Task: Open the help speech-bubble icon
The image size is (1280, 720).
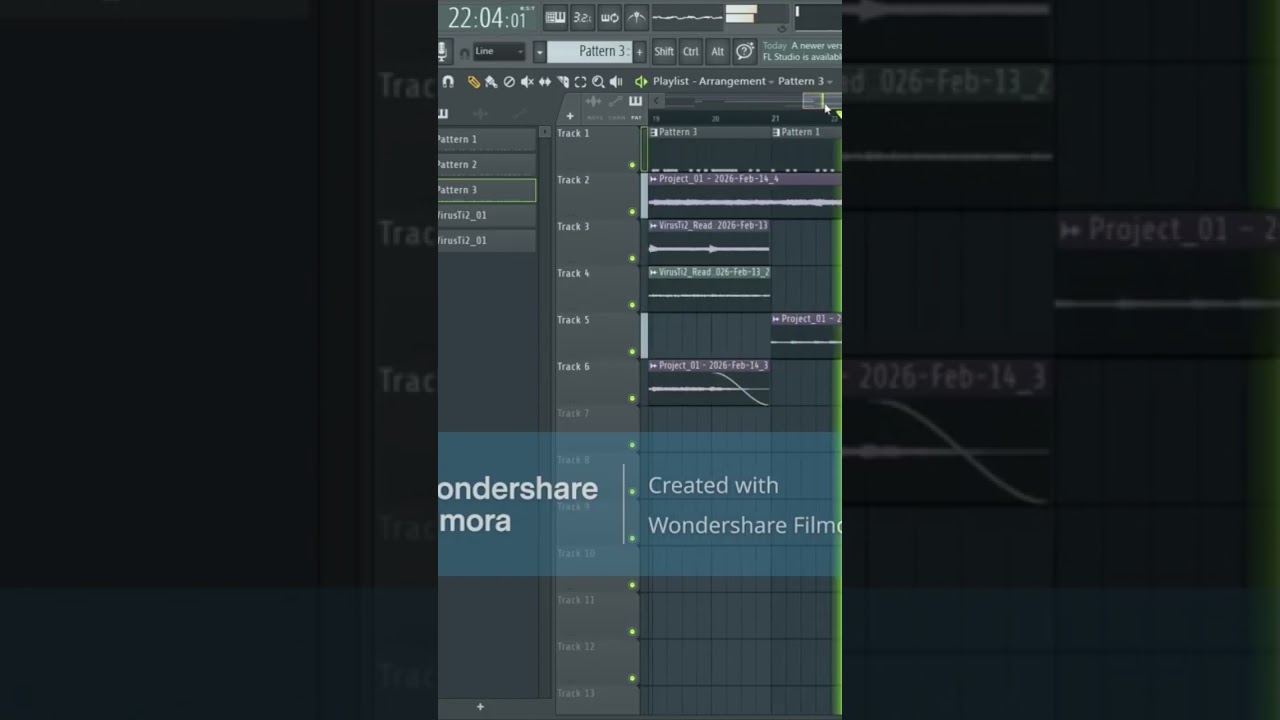Action: tap(745, 51)
